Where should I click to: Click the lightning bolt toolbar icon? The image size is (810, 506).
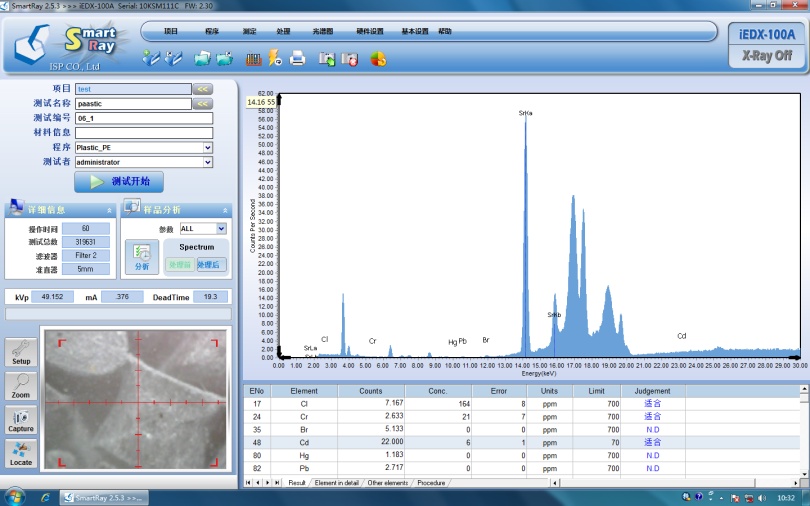(x=275, y=58)
